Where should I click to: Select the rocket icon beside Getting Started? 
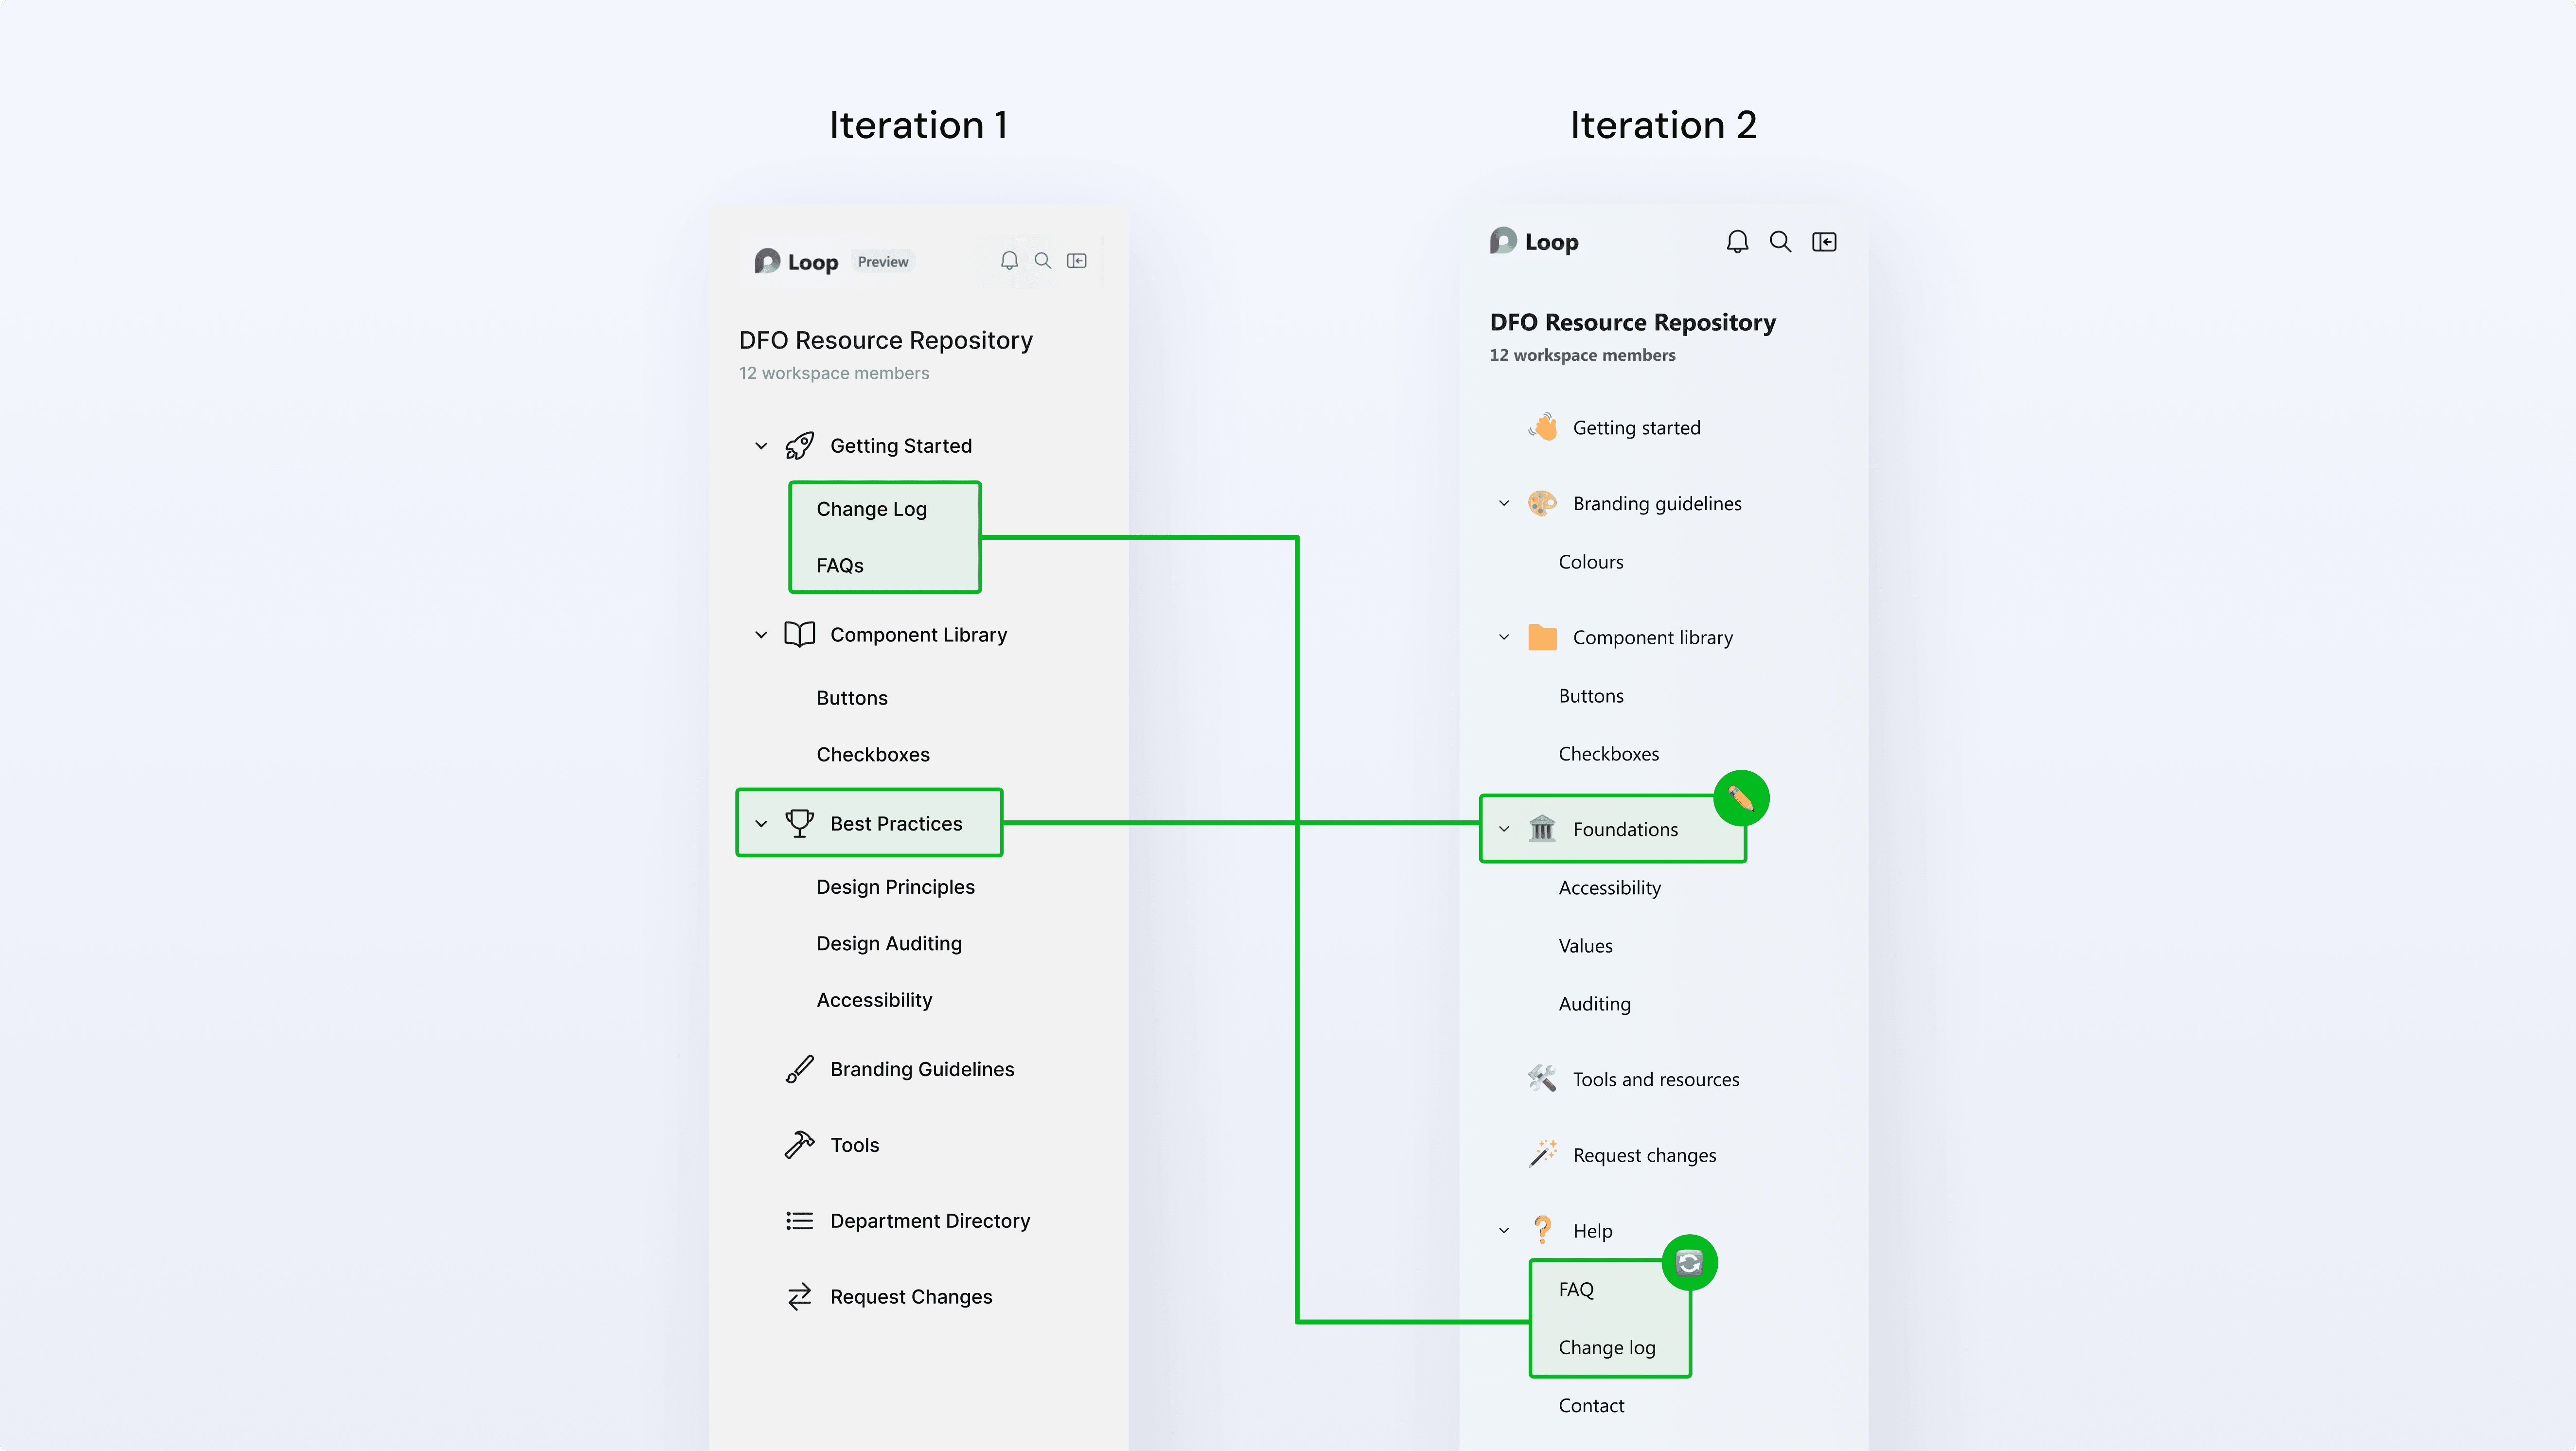pos(799,445)
